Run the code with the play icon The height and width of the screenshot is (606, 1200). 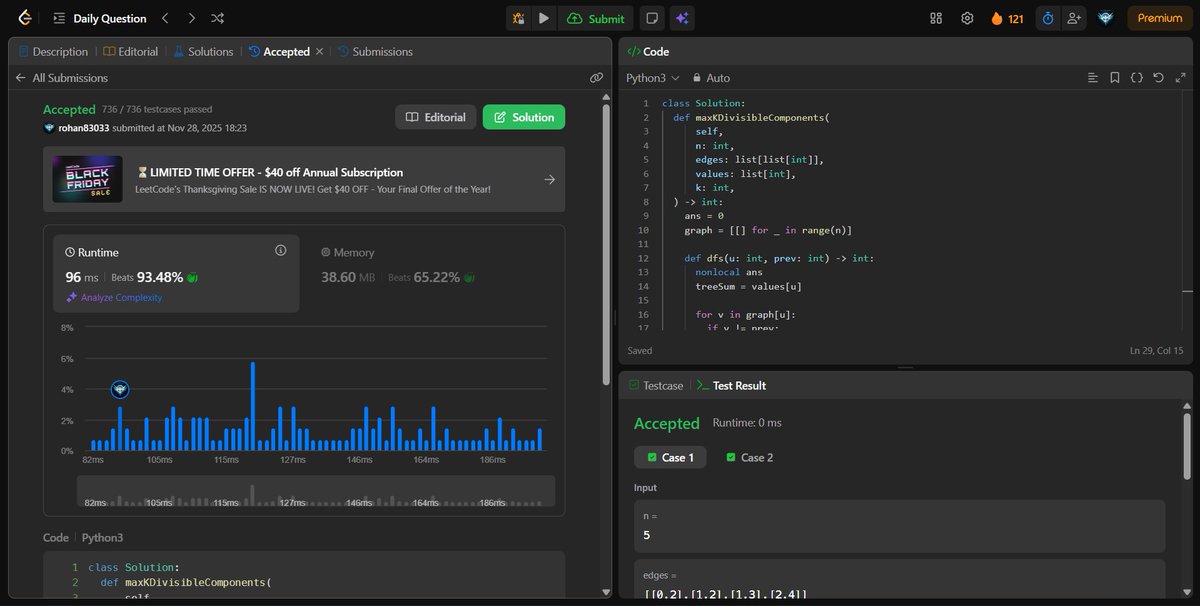click(542, 18)
